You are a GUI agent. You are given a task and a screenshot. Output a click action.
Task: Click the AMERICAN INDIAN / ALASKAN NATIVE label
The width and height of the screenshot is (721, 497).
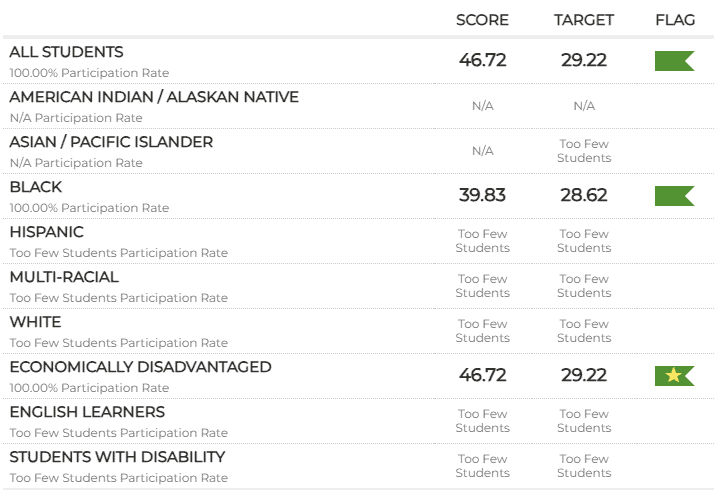click(154, 97)
